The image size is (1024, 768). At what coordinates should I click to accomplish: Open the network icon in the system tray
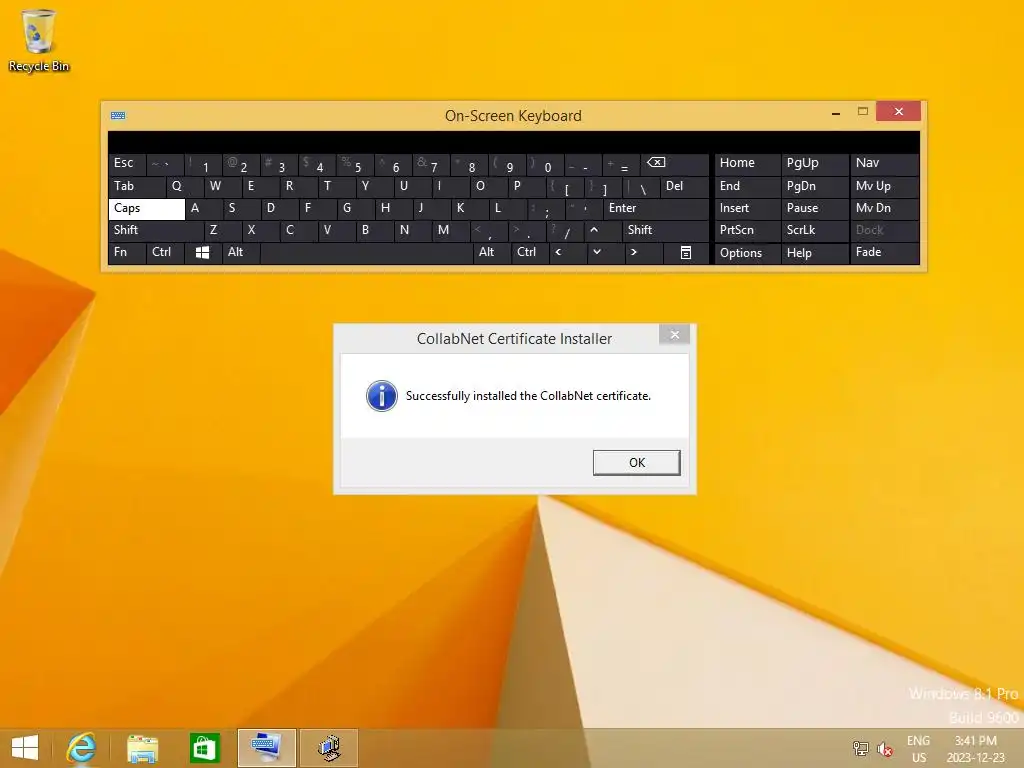click(861, 748)
